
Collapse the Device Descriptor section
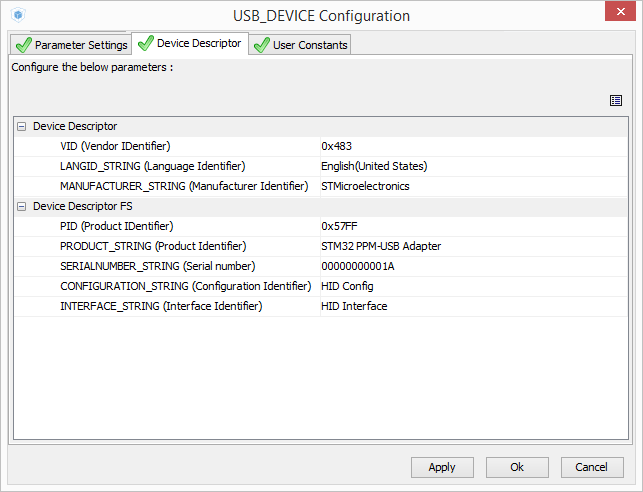pos(21,127)
